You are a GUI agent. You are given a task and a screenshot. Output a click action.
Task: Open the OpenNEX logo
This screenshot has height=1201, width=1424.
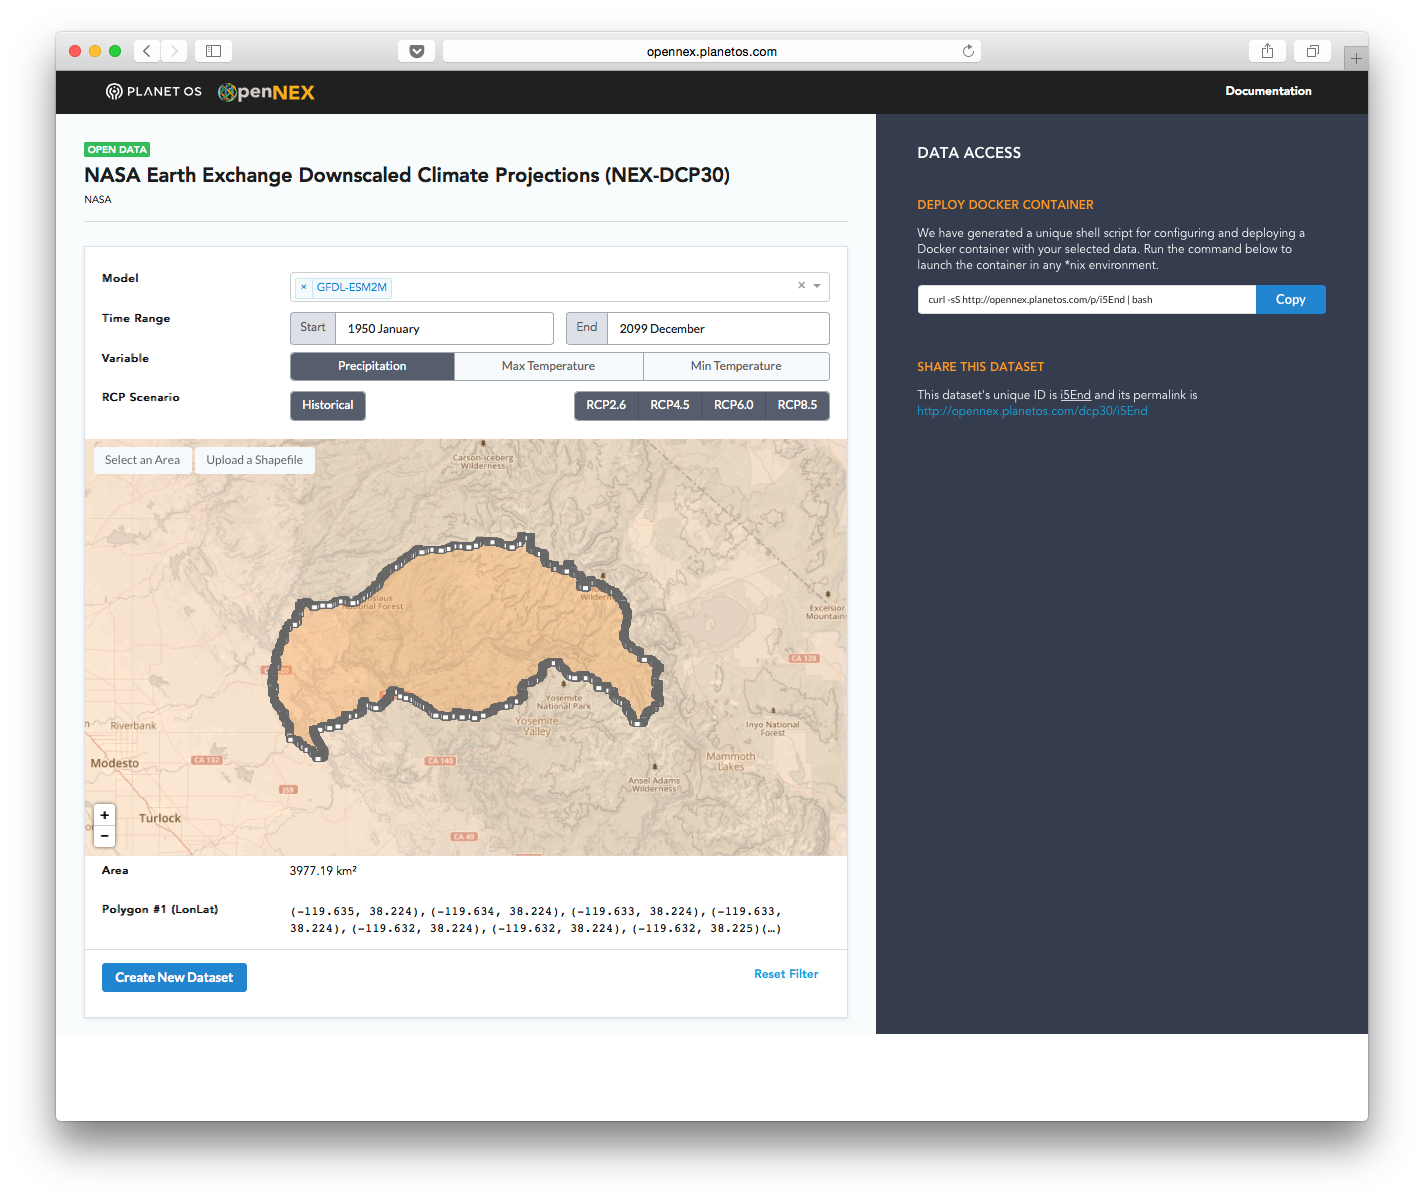point(266,92)
